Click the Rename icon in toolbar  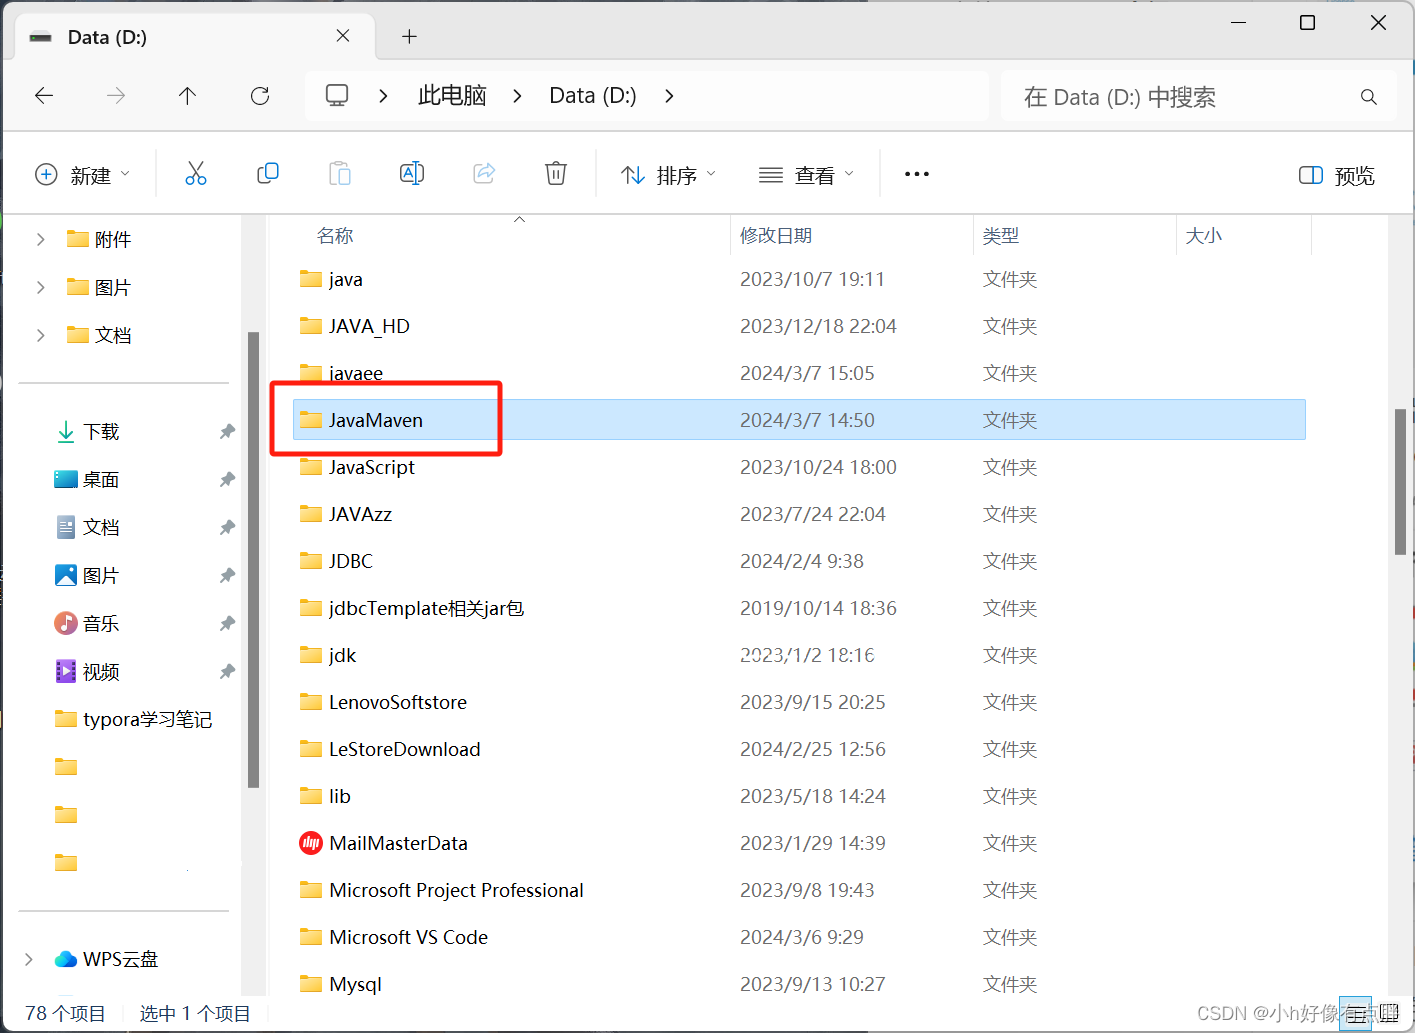point(412,174)
